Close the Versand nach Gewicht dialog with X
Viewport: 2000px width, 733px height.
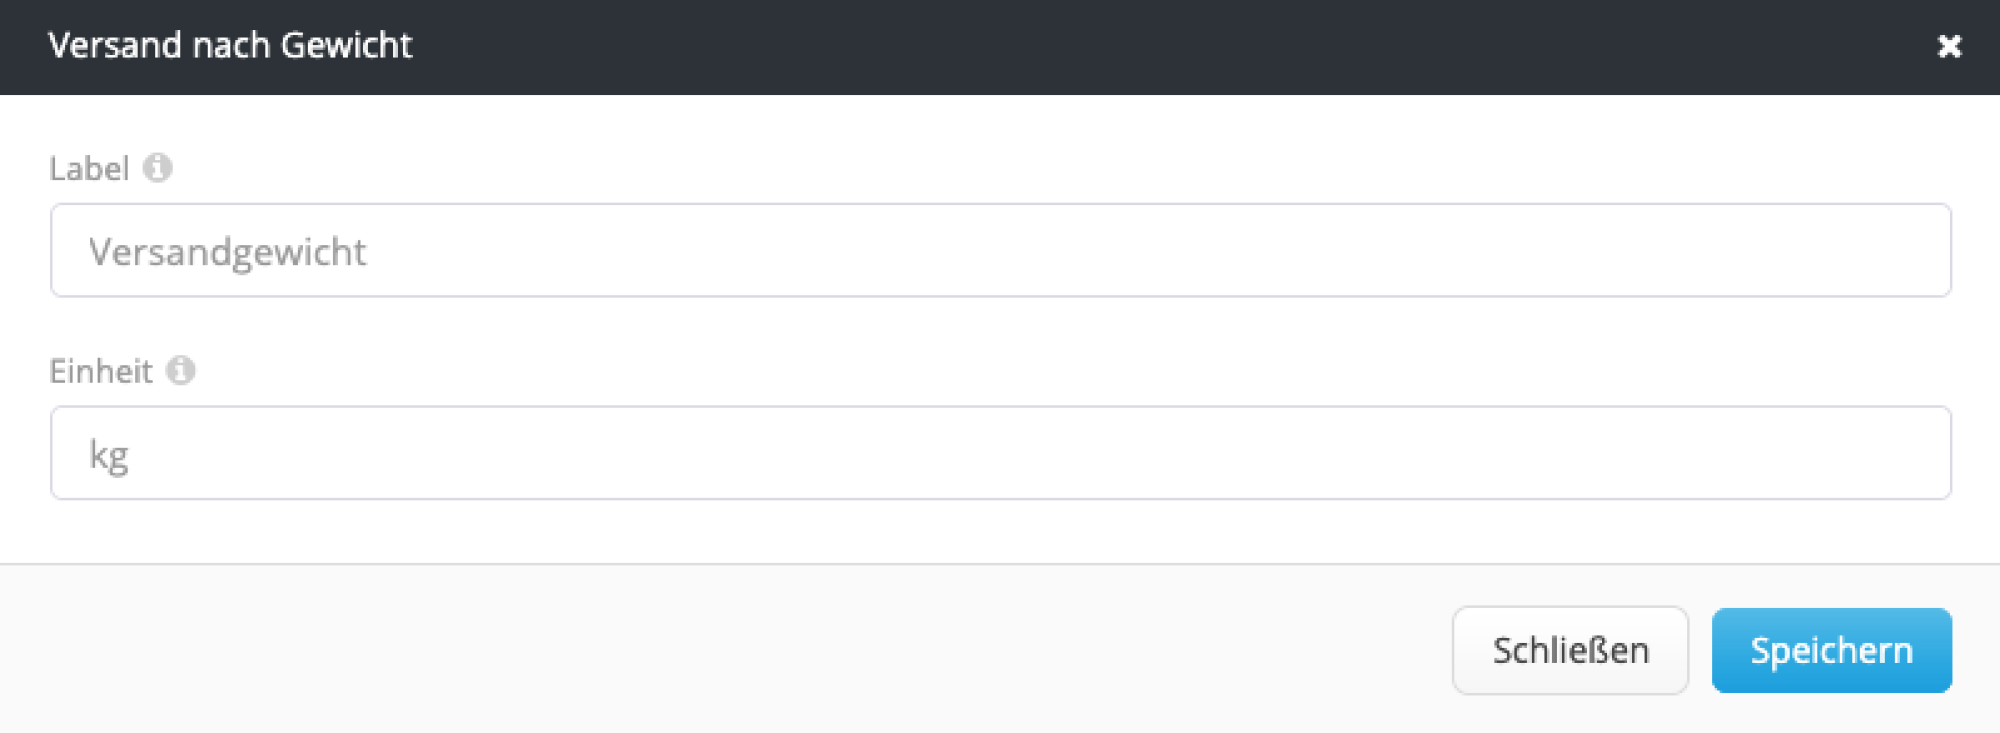click(x=1949, y=46)
